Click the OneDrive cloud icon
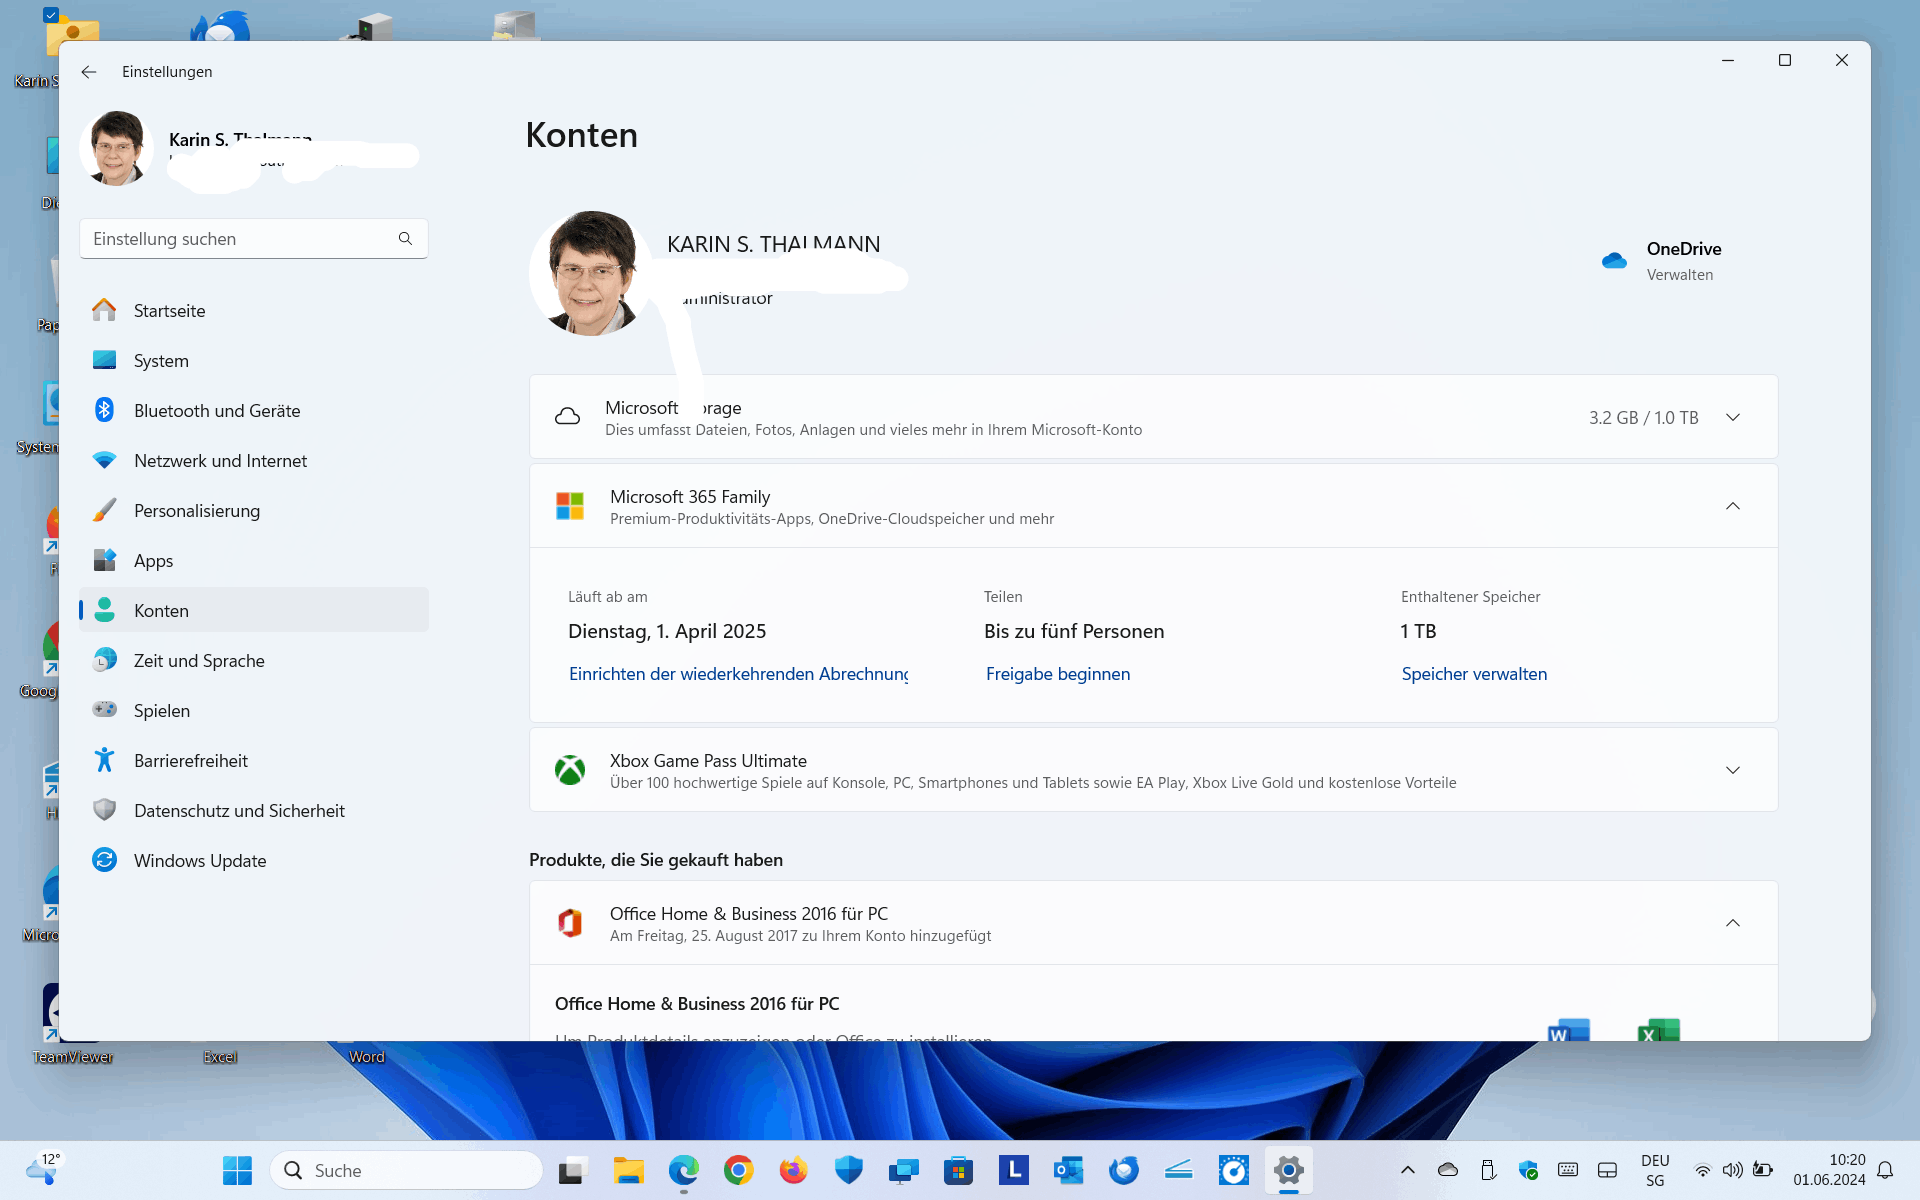1920x1200 pixels. pos(1614,261)
